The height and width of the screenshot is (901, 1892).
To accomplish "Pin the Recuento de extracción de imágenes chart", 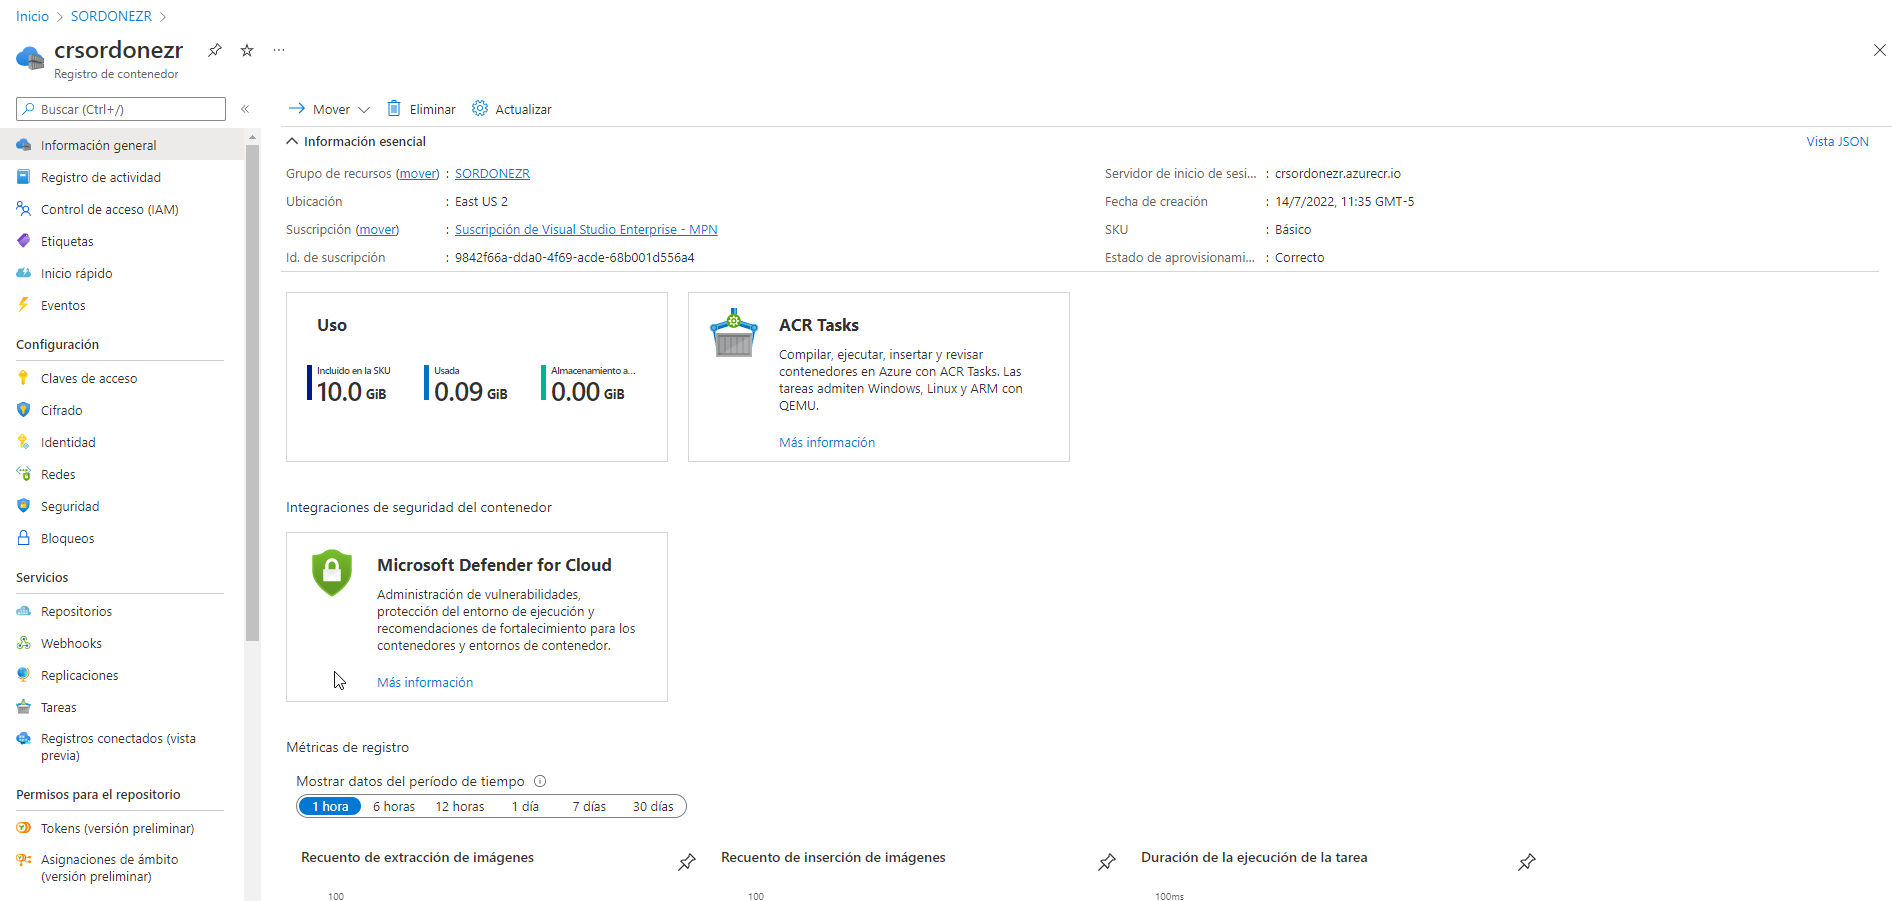I will coord(687,862).
